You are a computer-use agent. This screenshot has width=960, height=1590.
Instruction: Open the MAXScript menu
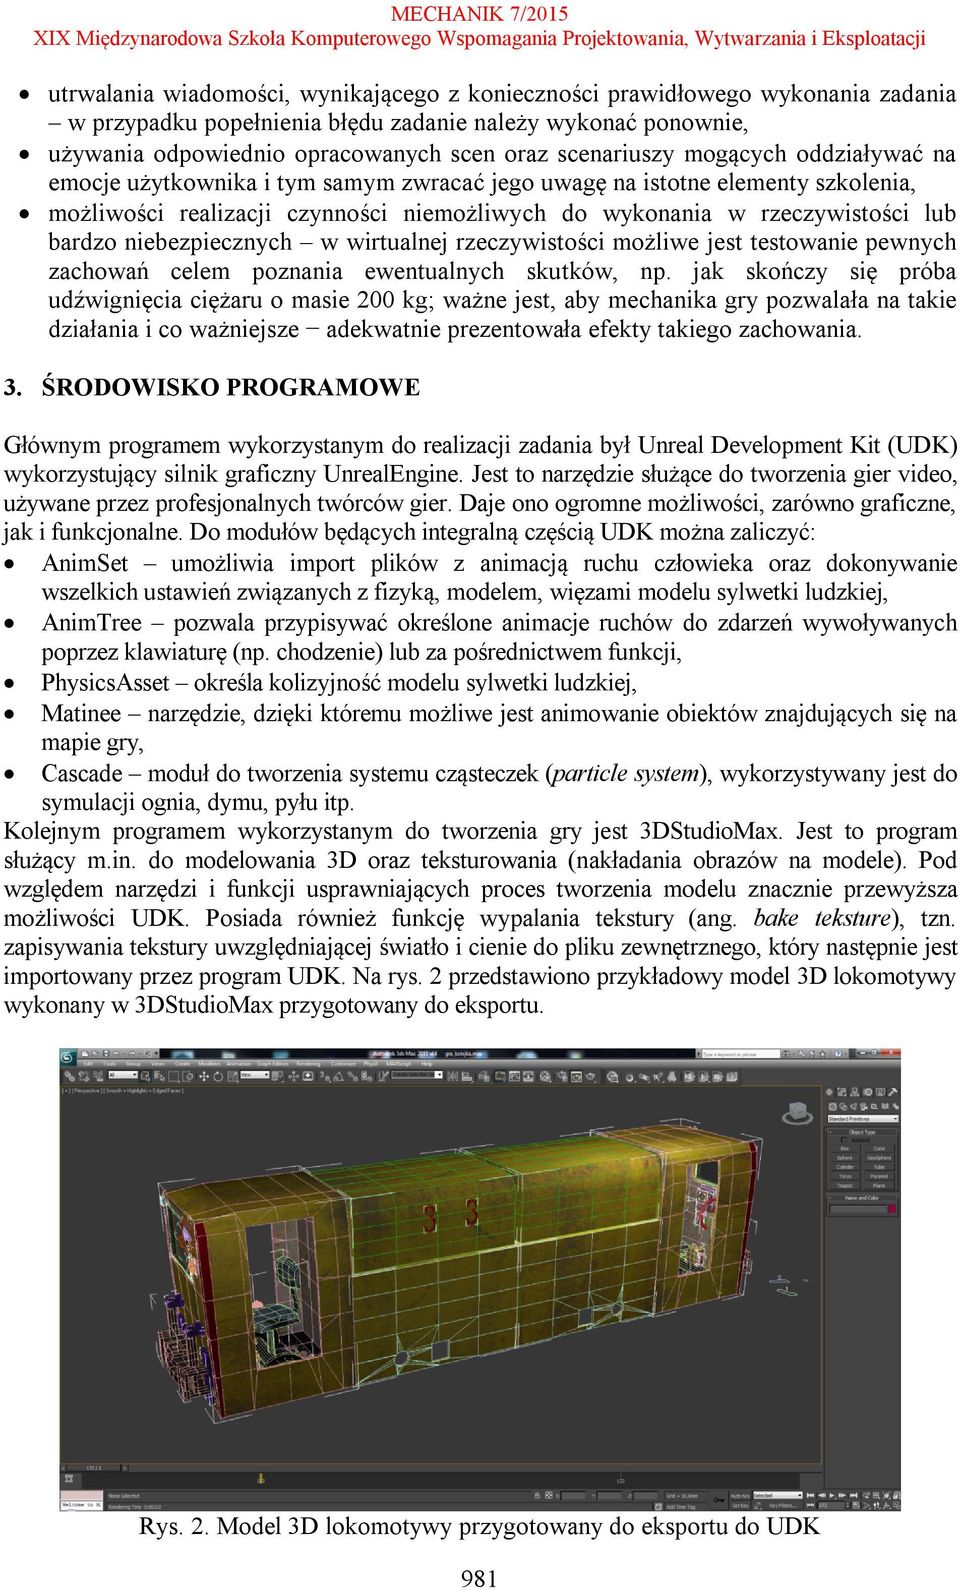point(398,1064)
